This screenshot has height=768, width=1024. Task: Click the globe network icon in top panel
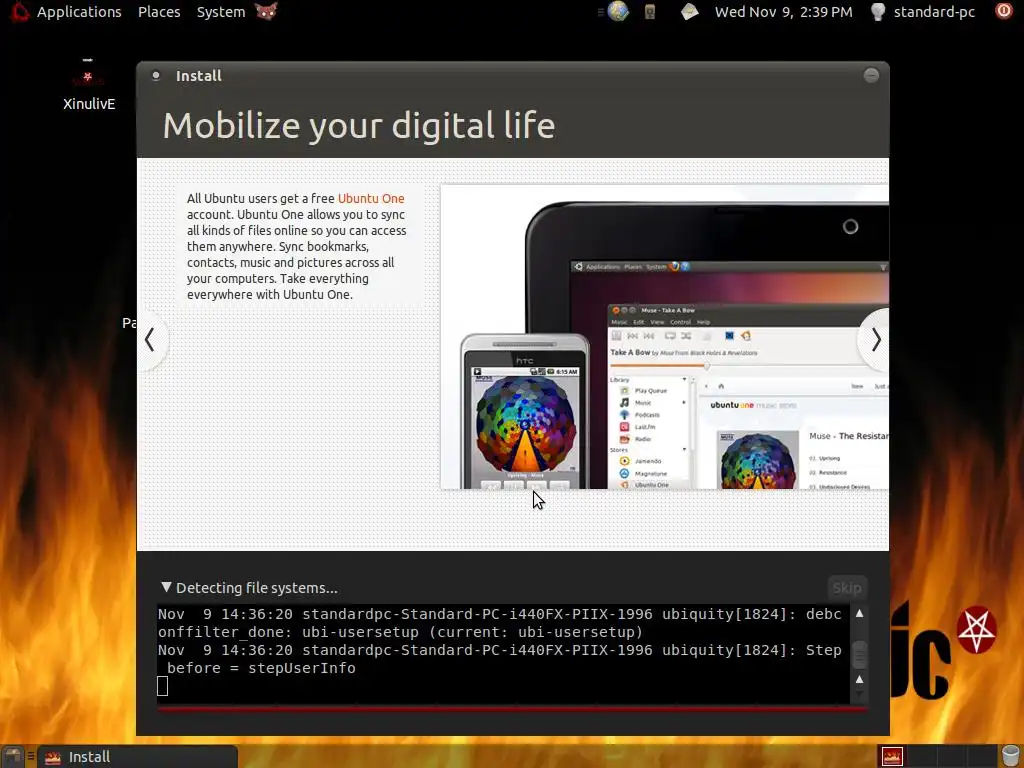tap(618, 11)
